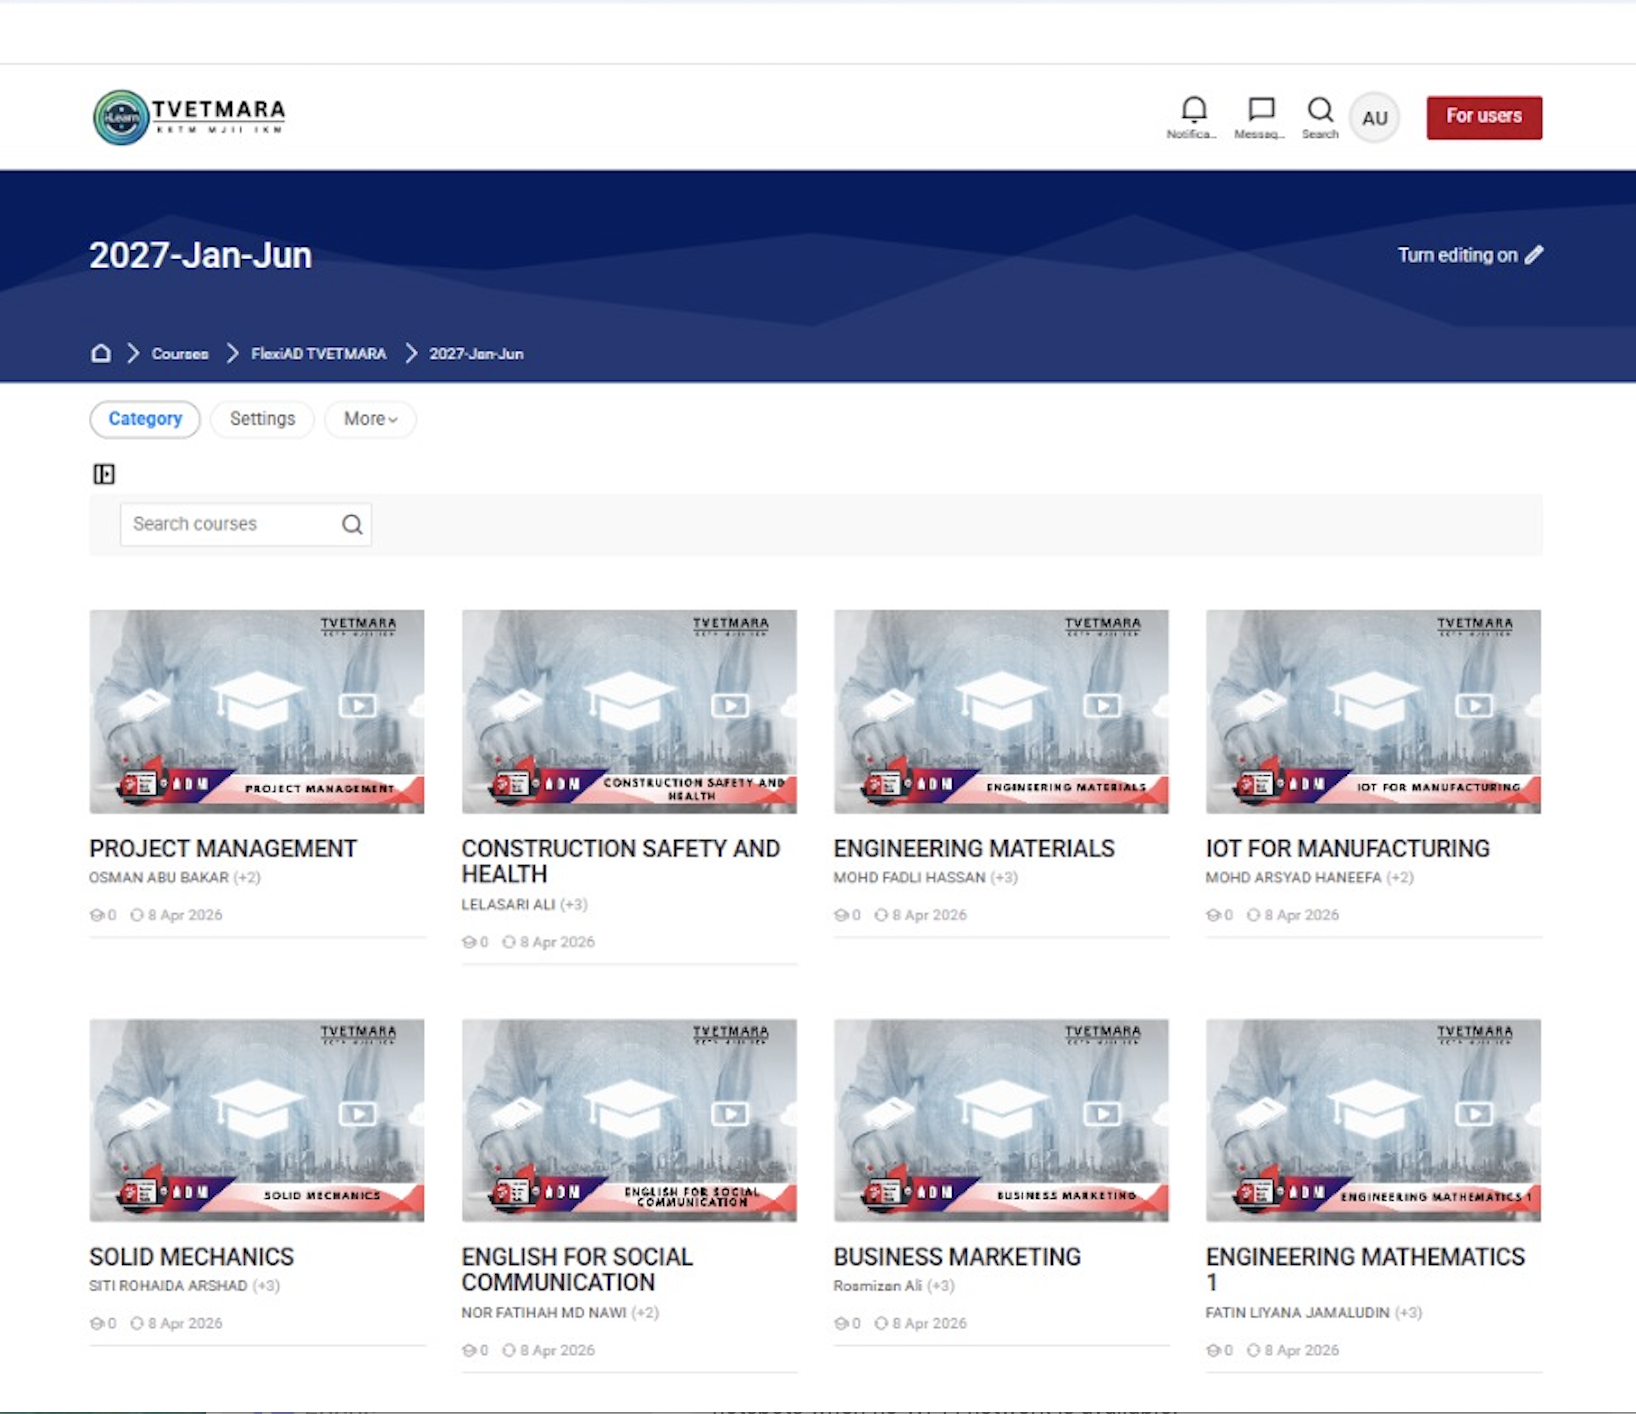Click ENGINEERING MATHEMATICS 1 title
The width and height of the screenshot is (1636, 1414).
(x=1365, y=1269)
